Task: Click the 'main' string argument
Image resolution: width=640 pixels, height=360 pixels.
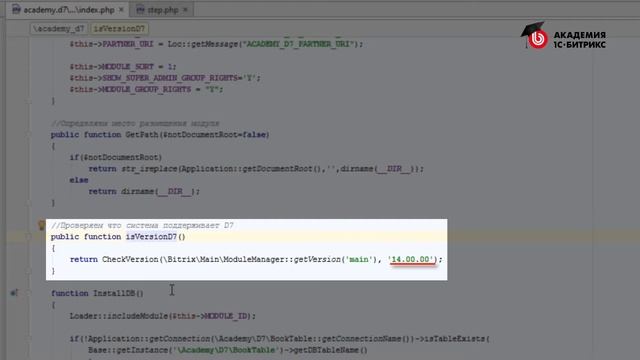Action: pos(359,259)
